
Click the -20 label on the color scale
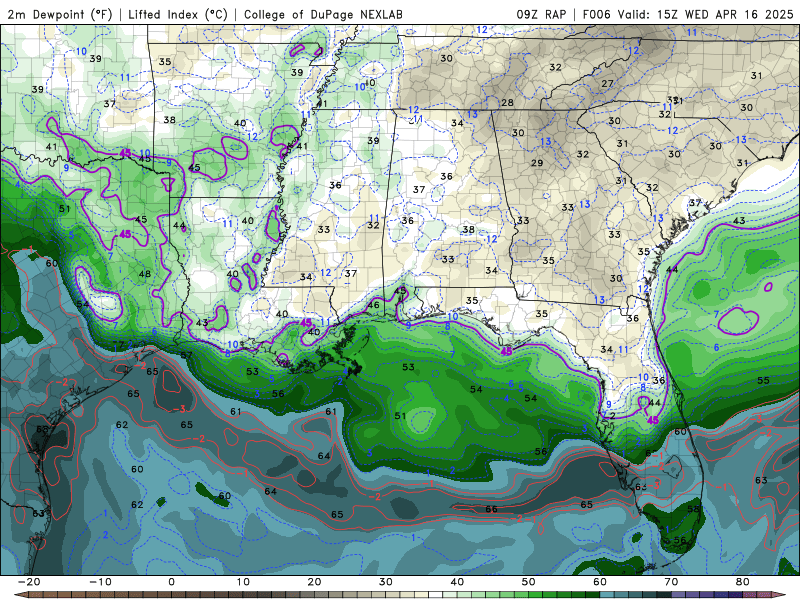pyautogui.click(x=29, y=582)
